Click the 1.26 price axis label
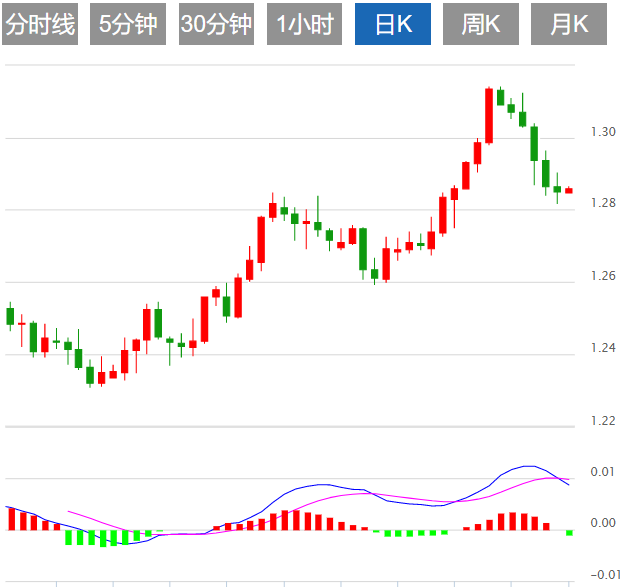The image size is (638, 587). click(x=603, y=276)
